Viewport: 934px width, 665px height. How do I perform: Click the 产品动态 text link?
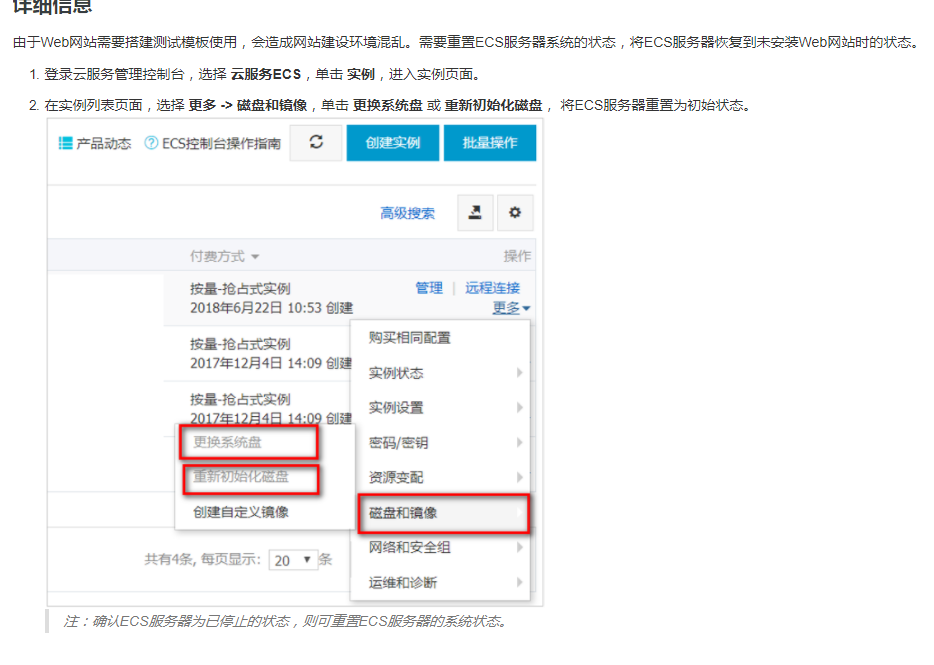[104, 144]
